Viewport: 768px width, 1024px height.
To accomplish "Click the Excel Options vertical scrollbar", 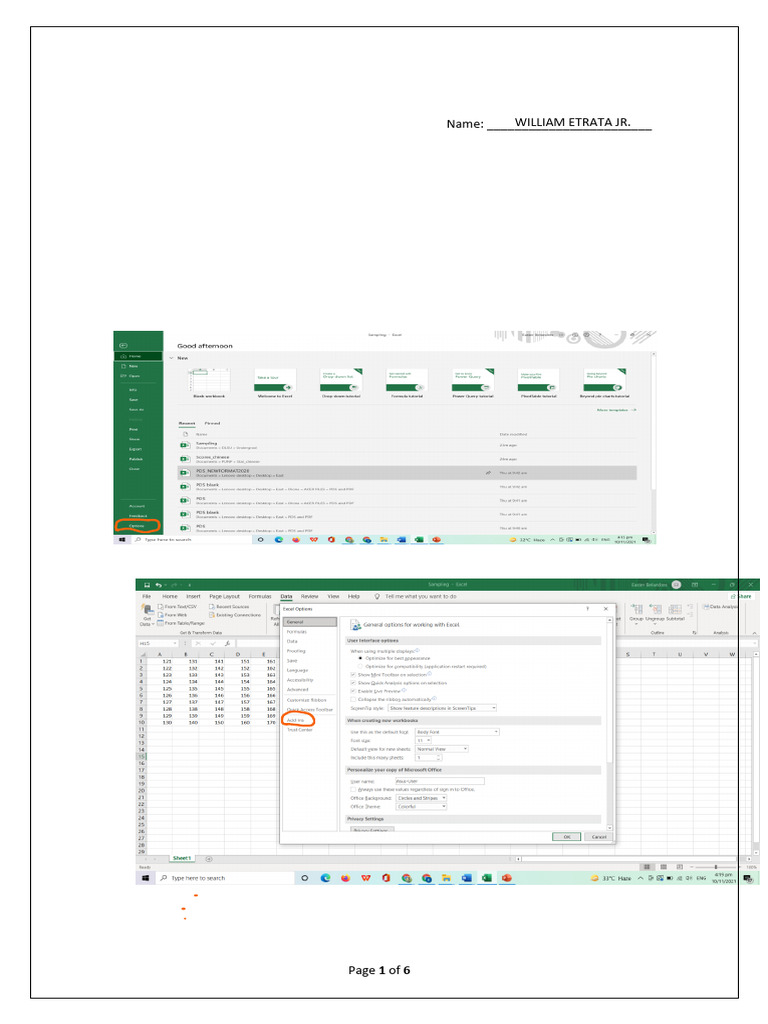I will click(x=609, y=725).
